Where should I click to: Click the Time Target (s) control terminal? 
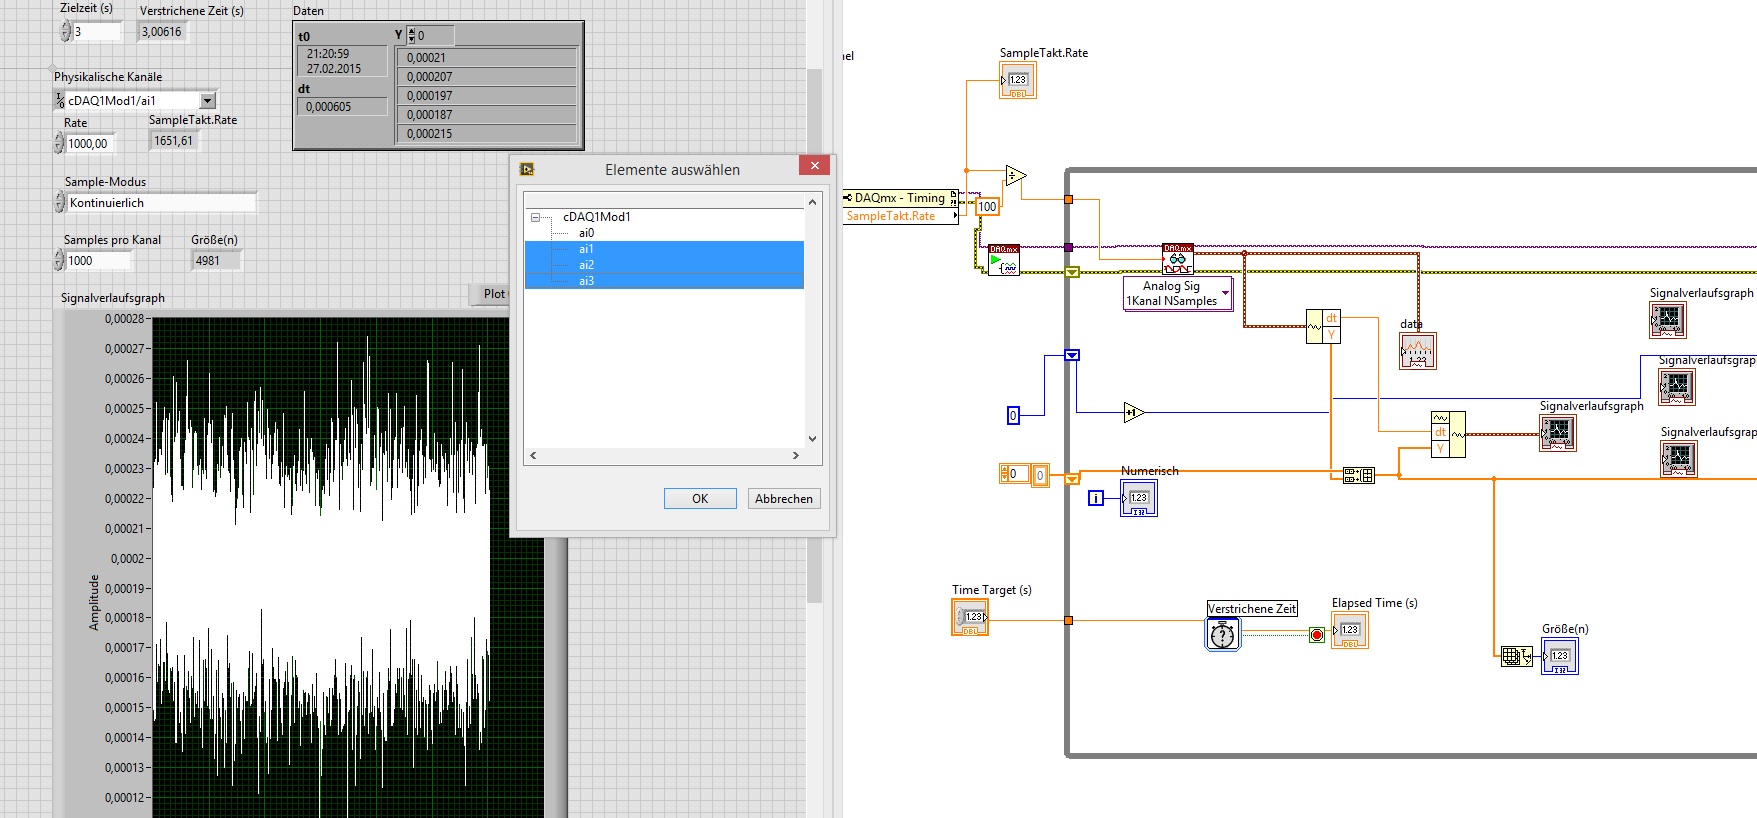tap(969, 617)
